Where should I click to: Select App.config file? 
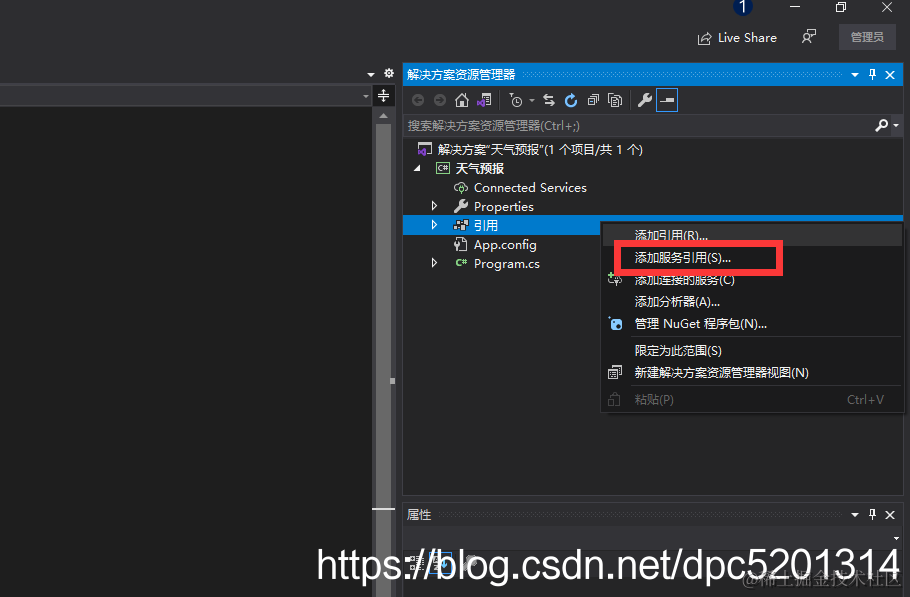tap(505, 245)
